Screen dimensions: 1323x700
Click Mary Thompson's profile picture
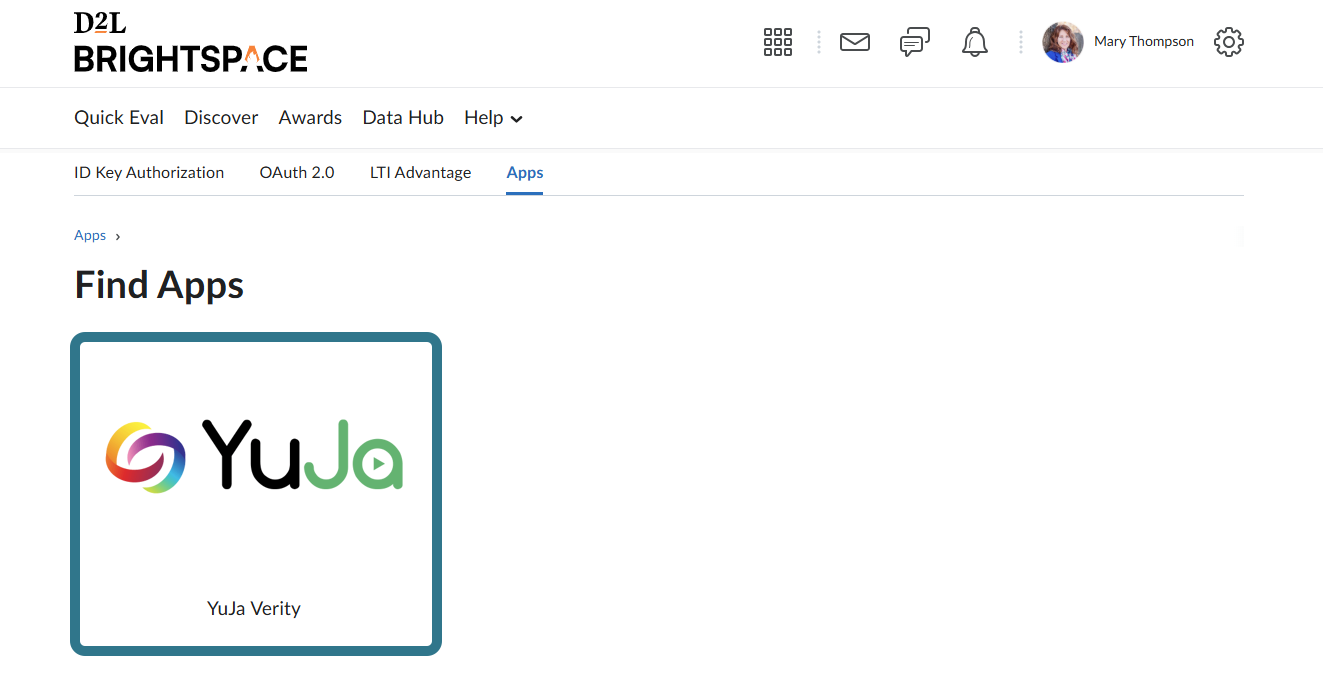coord(1063,42)
